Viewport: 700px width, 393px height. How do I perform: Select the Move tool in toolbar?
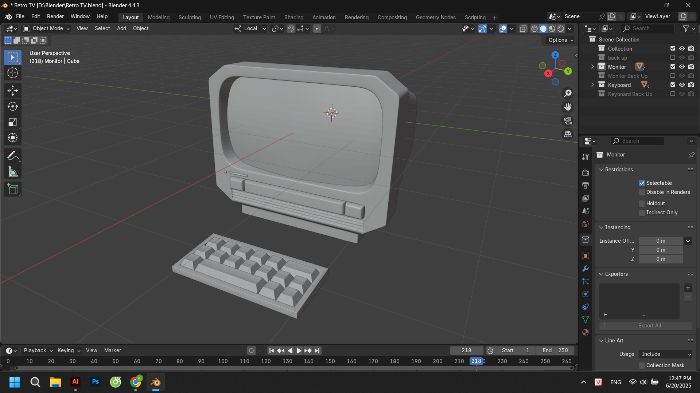tap(12, 91)
